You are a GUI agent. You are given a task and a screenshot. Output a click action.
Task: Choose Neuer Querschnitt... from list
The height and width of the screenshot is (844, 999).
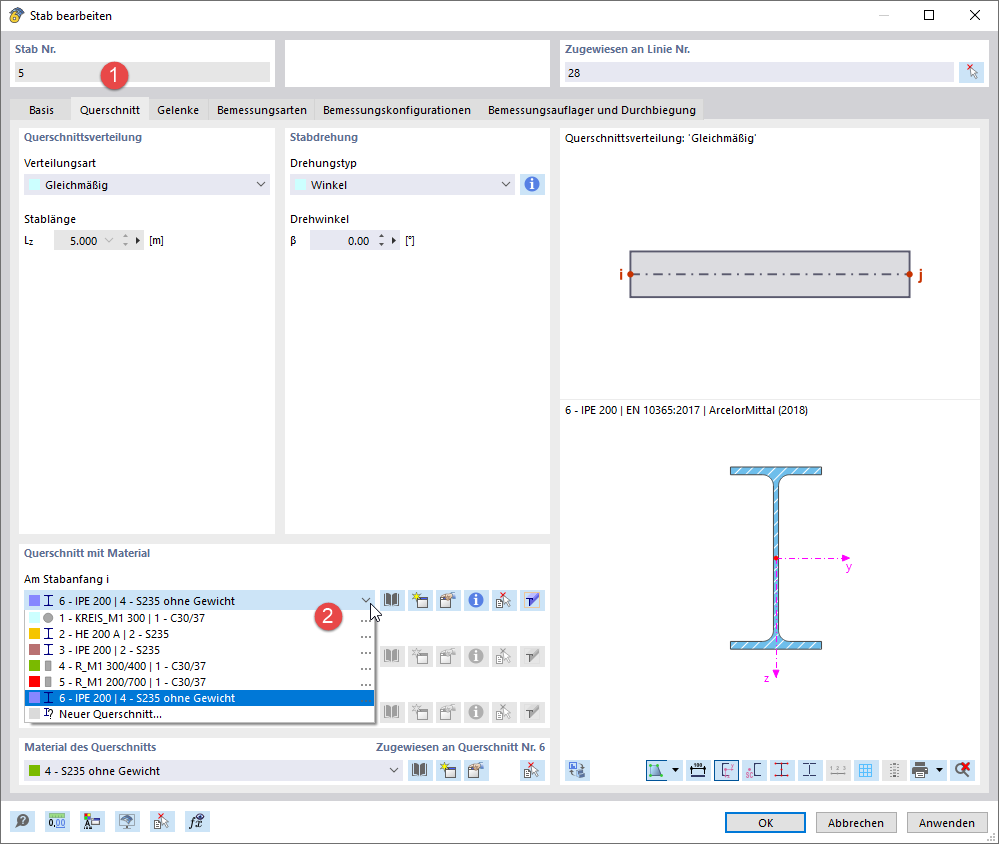click(199, 714)
